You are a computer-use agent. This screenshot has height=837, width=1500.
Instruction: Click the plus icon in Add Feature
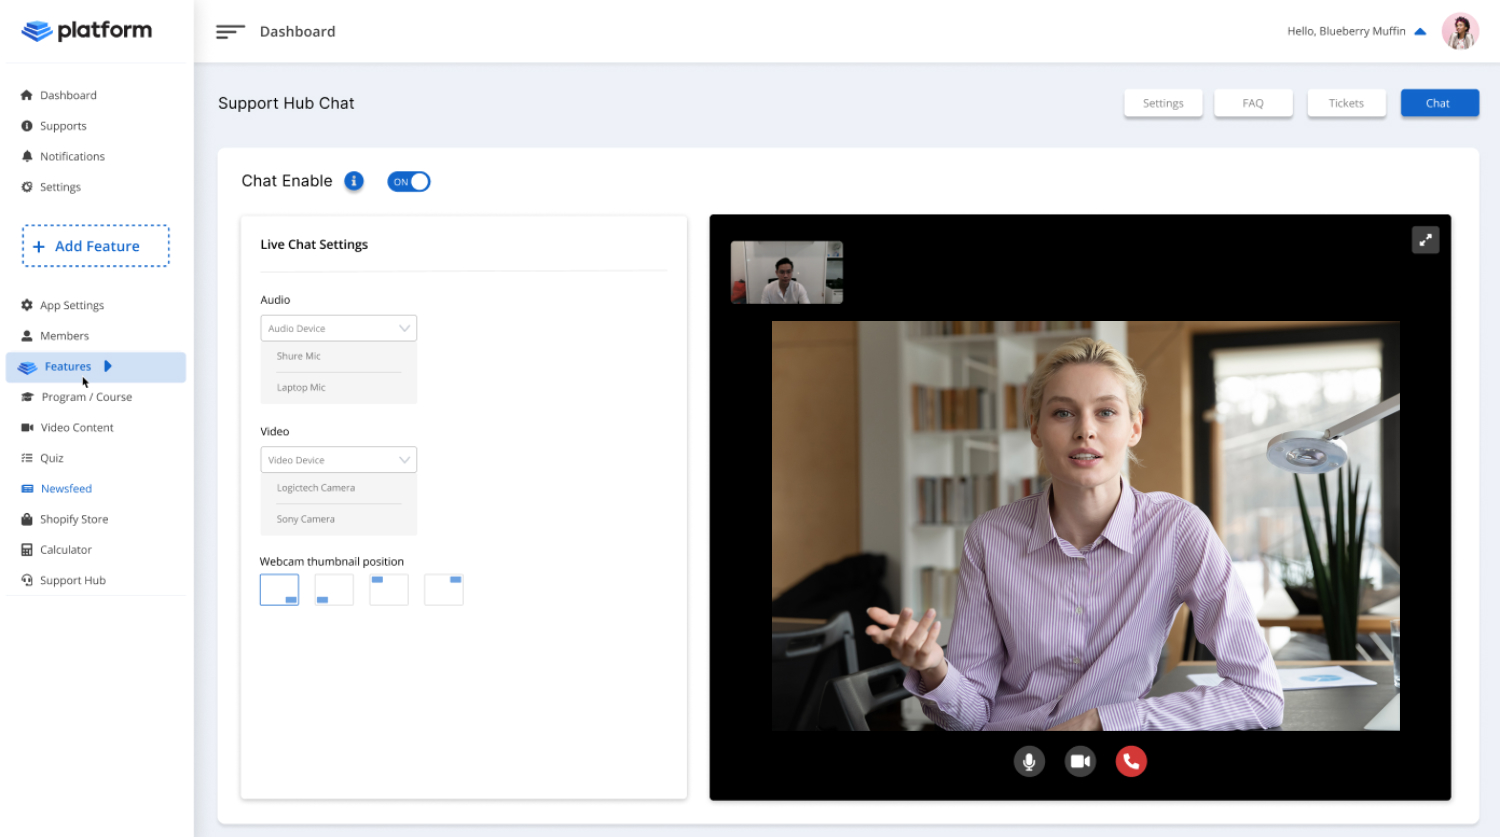click(x=39, y=246)
